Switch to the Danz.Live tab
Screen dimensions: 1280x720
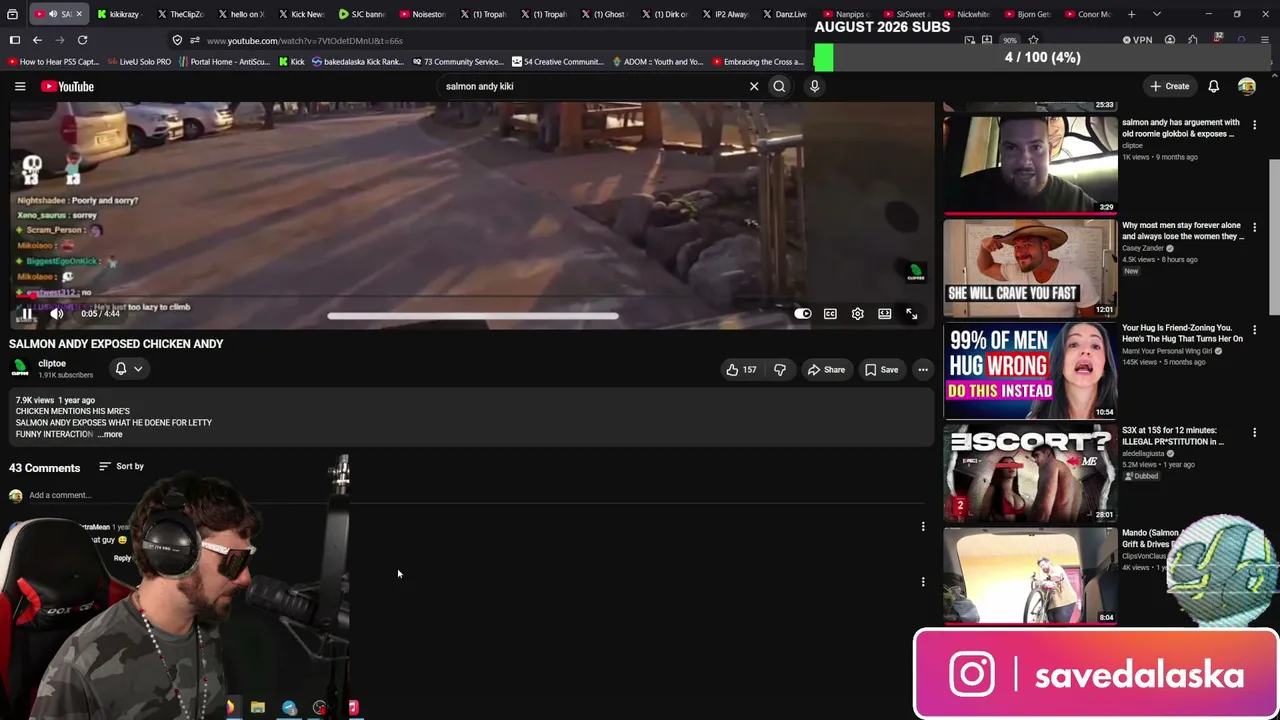pyautogui.click(x=785, y=14)
